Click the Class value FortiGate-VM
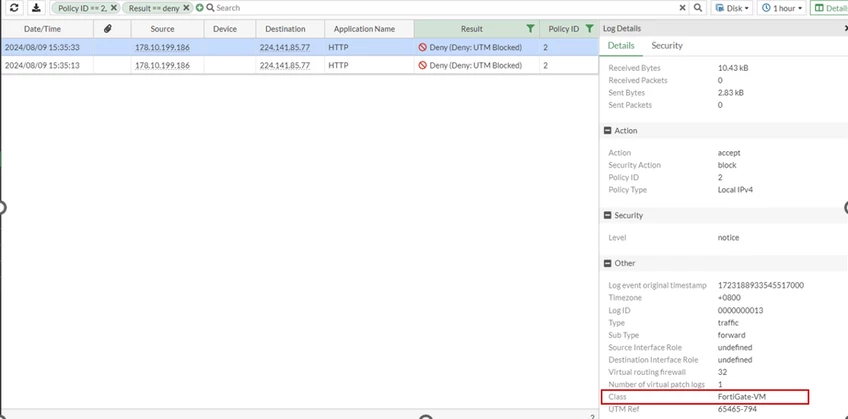 (x=741, y=397)
